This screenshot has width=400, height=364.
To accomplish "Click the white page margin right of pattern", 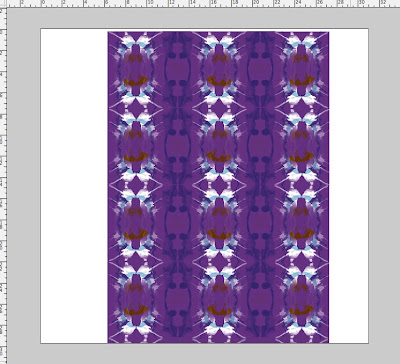I will pos(348,186).
